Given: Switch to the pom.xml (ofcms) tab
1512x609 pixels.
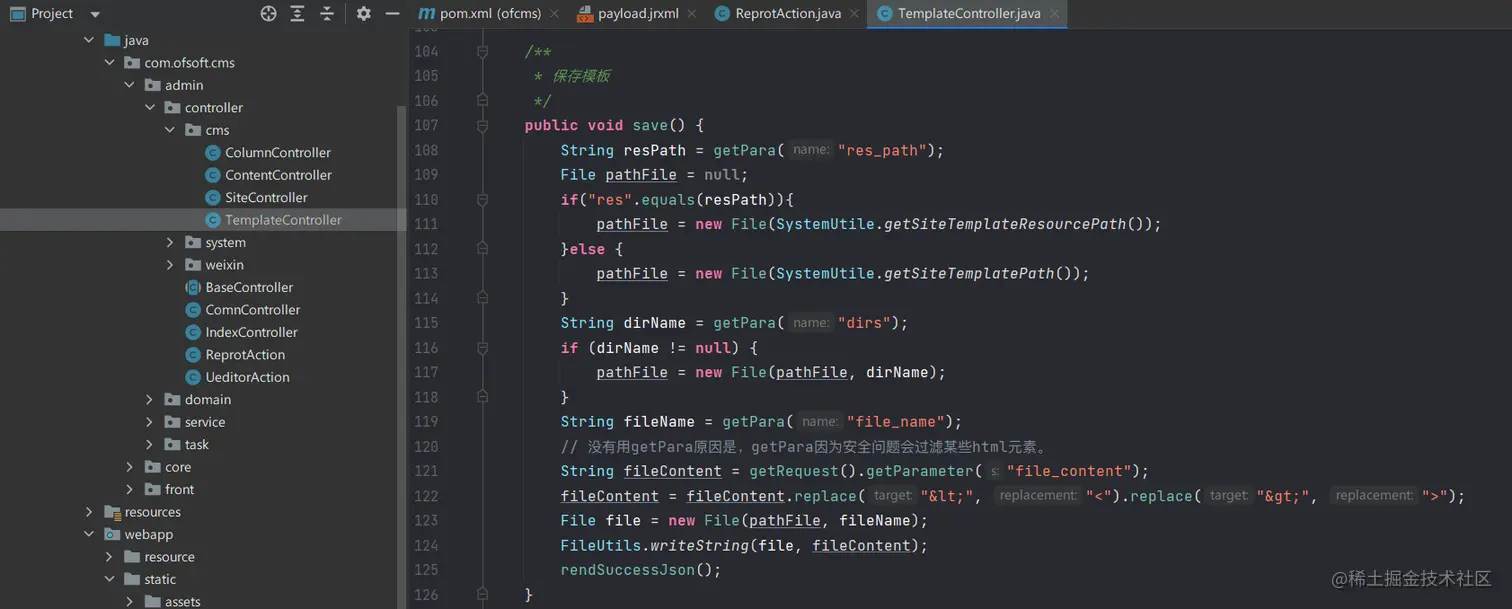Looking at the screenshot, I should (491, 13).
